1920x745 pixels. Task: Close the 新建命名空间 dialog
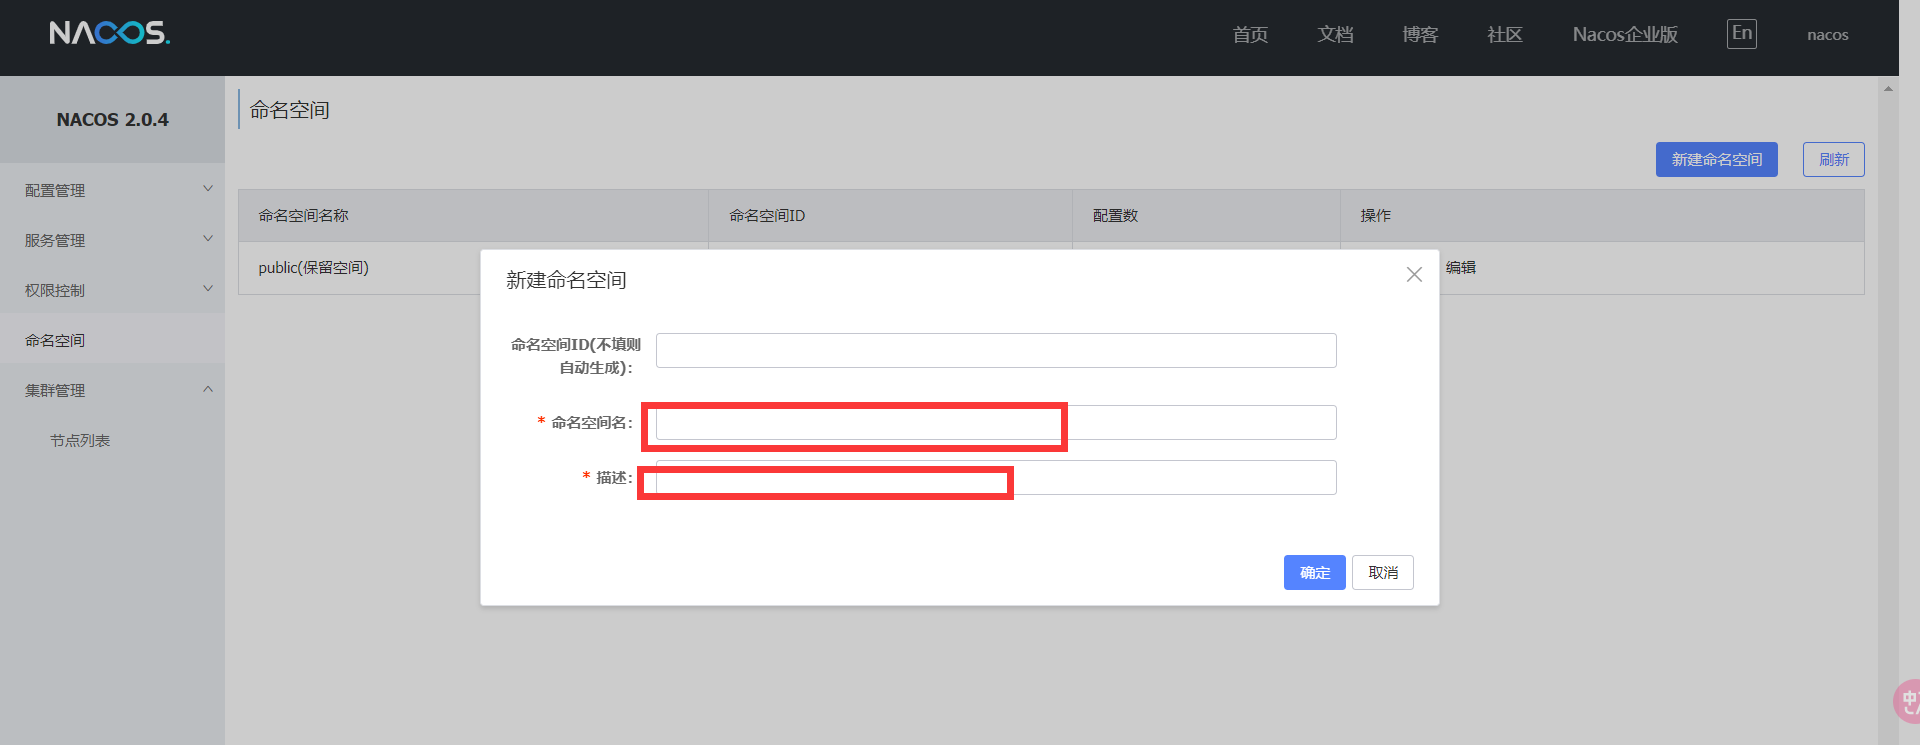tap(1414, 274)
